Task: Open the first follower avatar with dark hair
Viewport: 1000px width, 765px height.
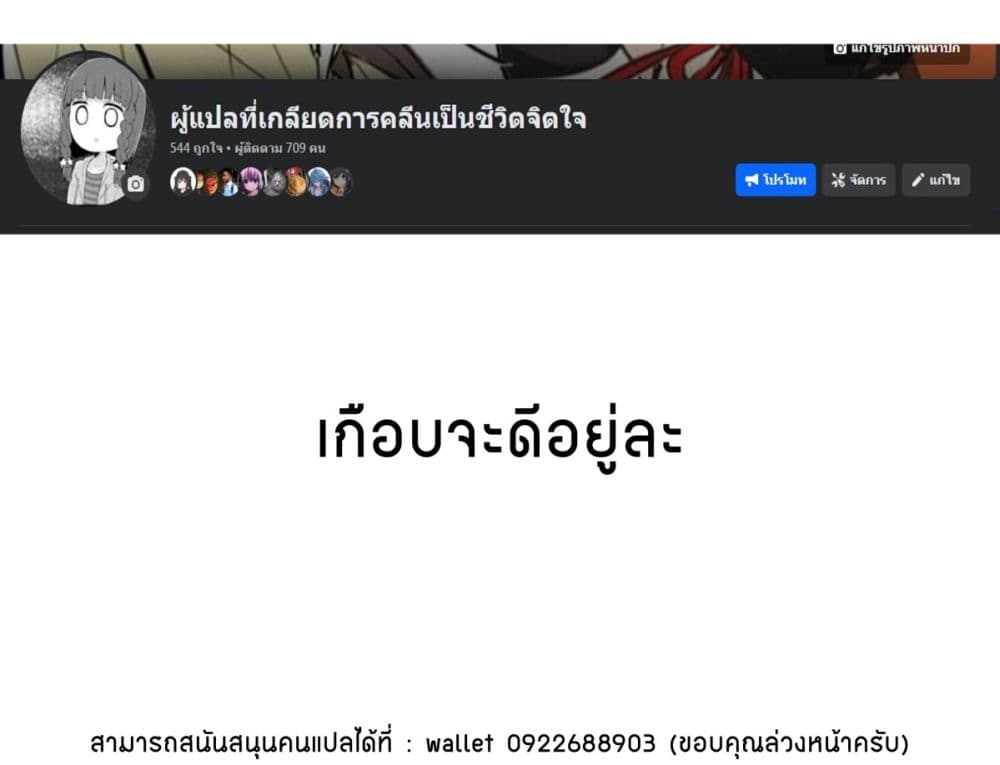Action: pos(182,182)
